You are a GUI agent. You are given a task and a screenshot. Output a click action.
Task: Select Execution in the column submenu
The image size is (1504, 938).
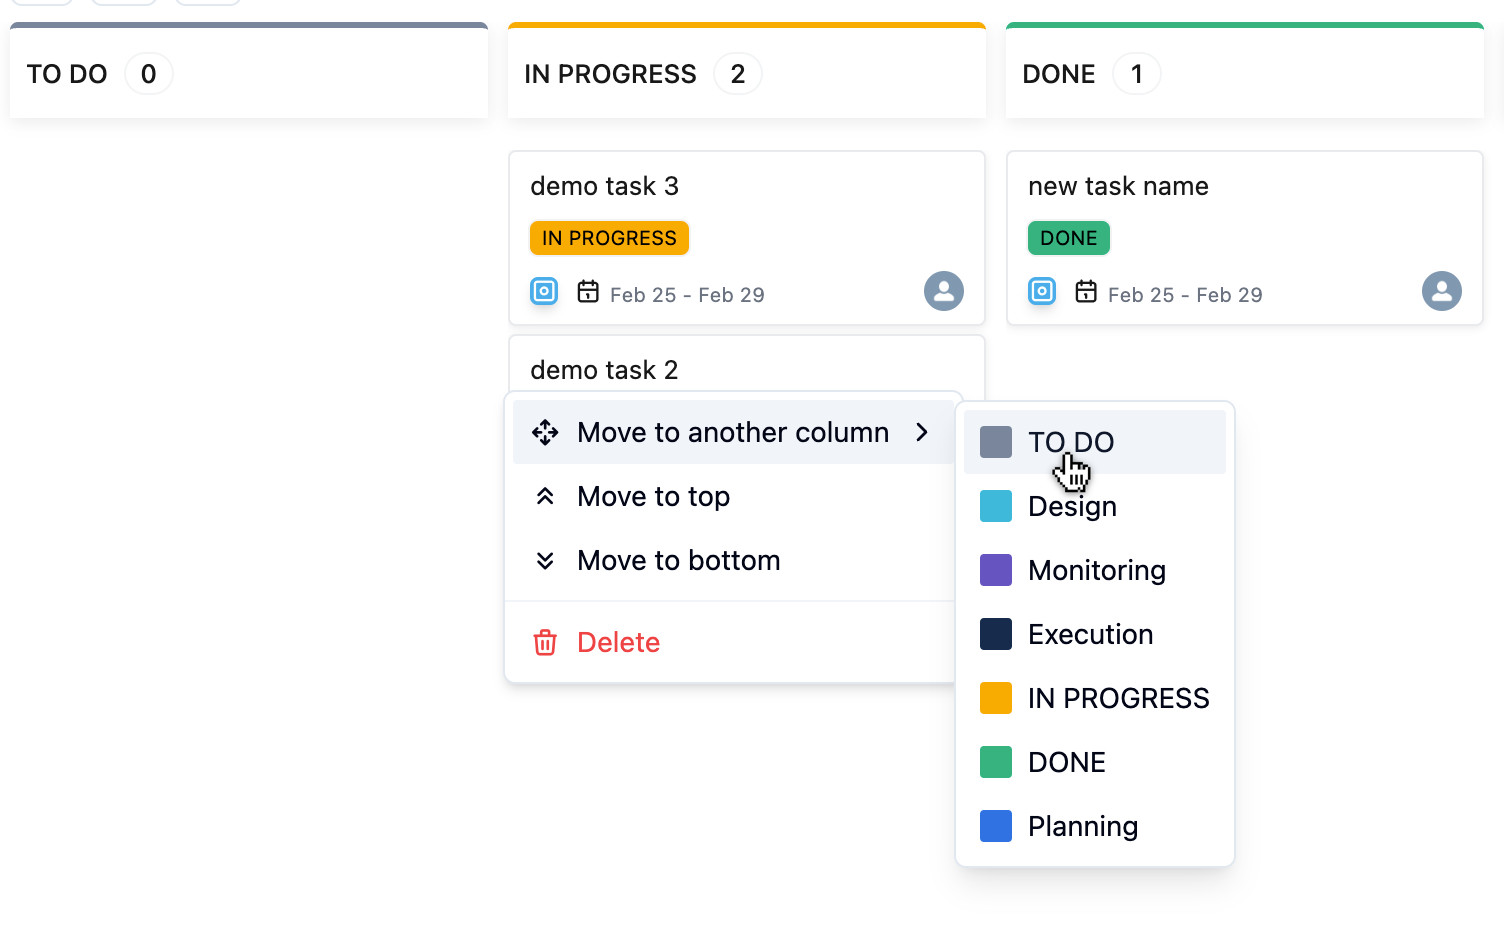point(1090,635)
